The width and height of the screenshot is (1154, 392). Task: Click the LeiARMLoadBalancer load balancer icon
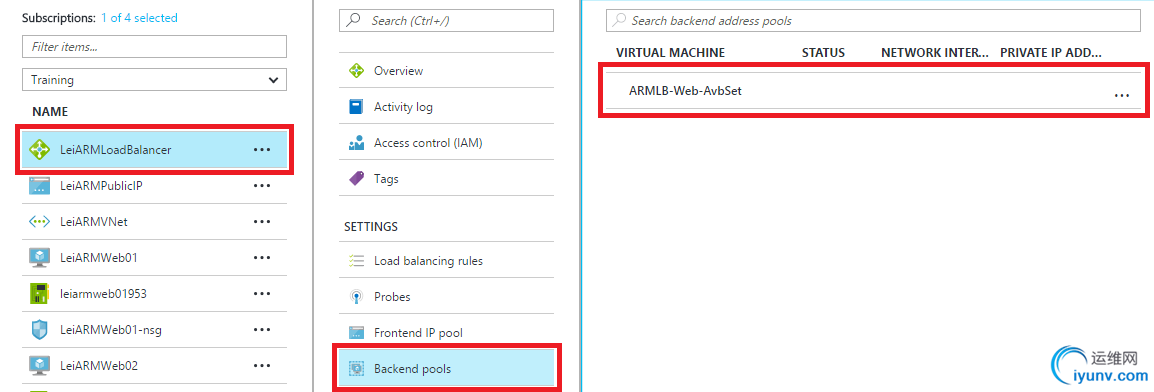coord(39,149)
